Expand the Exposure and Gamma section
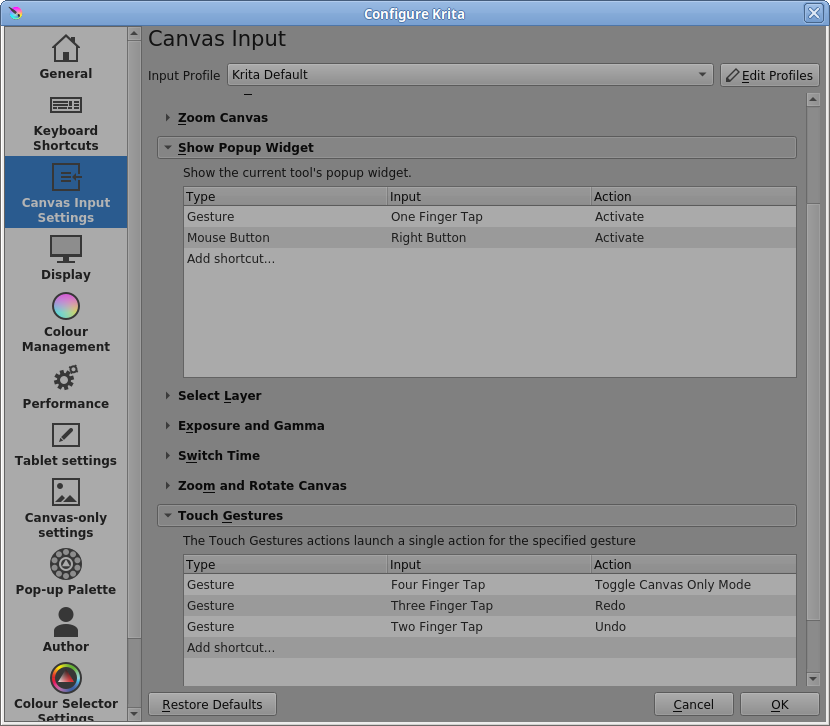830x726 pixels. 250,426
